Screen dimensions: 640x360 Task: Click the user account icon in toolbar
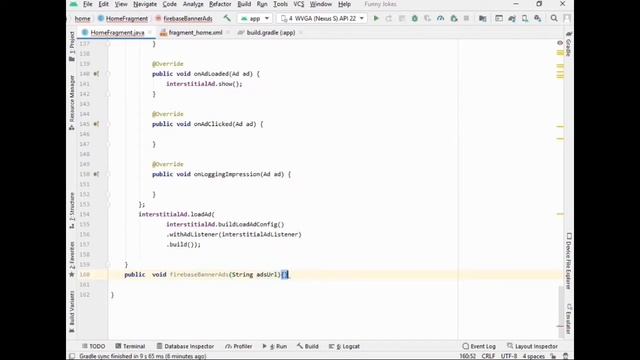(x=567, y=18)
